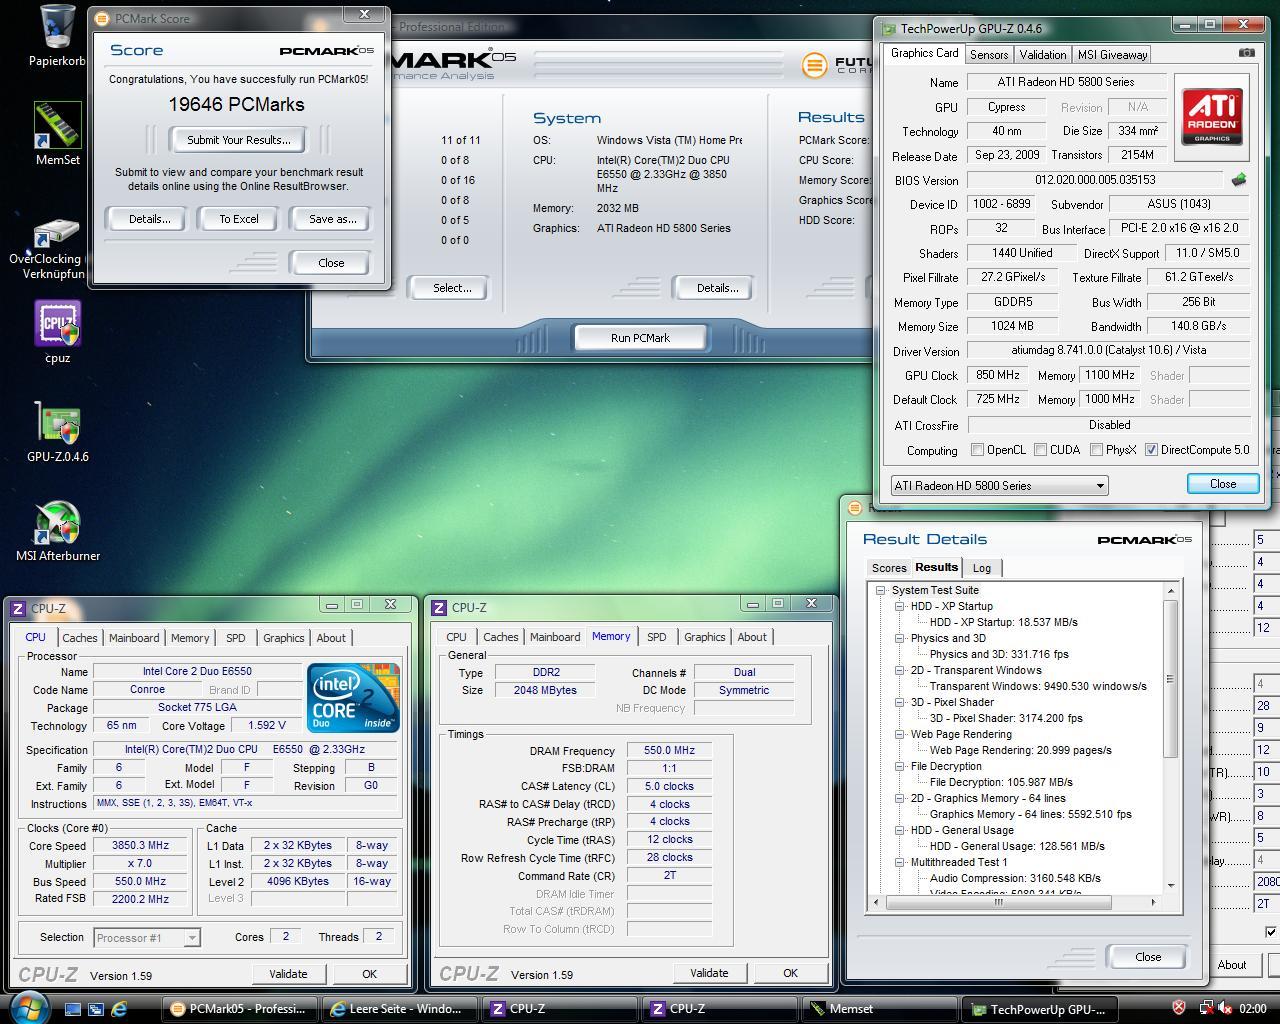Open the Papierkorb recycle bin icon

56,28
